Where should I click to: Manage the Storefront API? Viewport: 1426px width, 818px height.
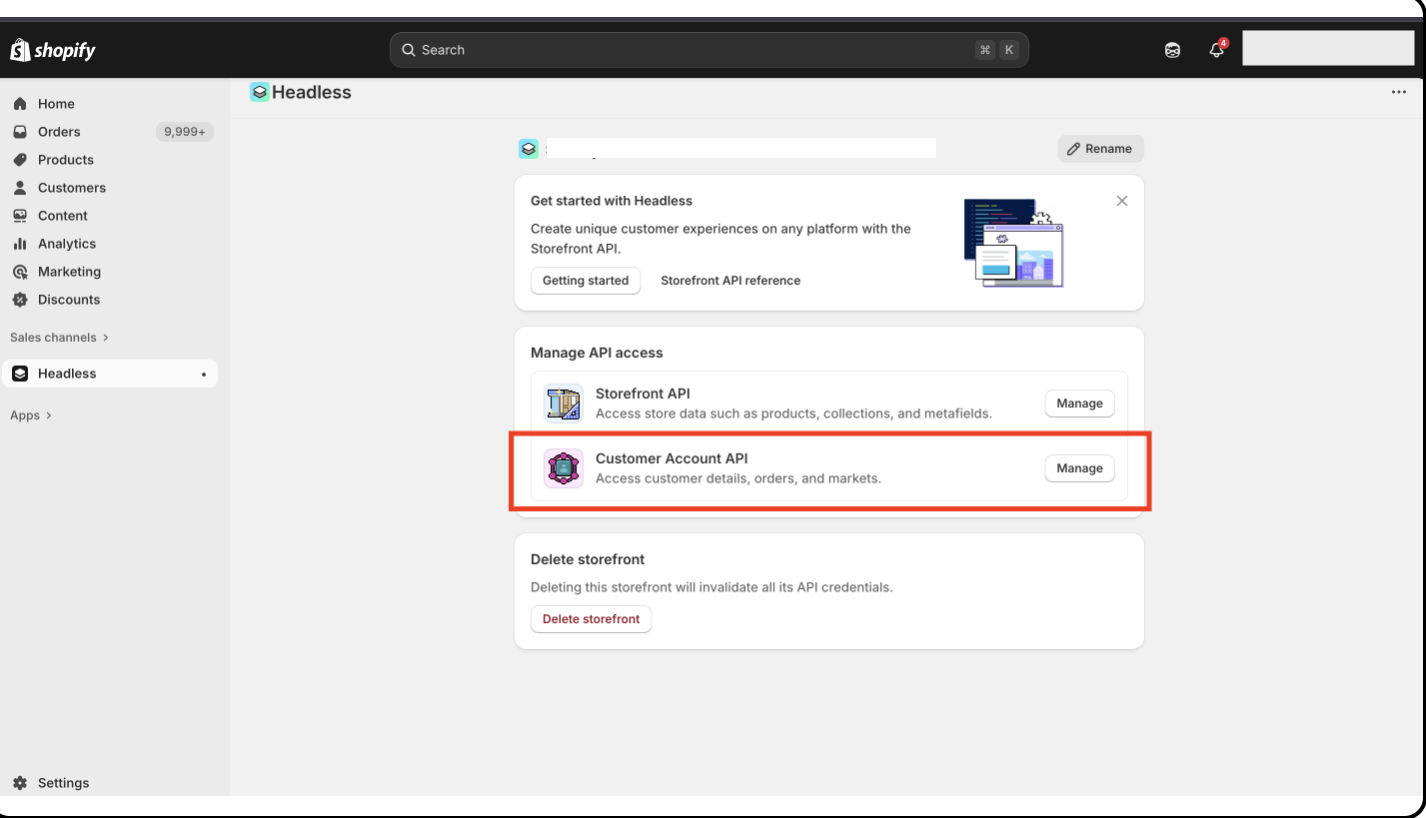(x=1080, y=404)
